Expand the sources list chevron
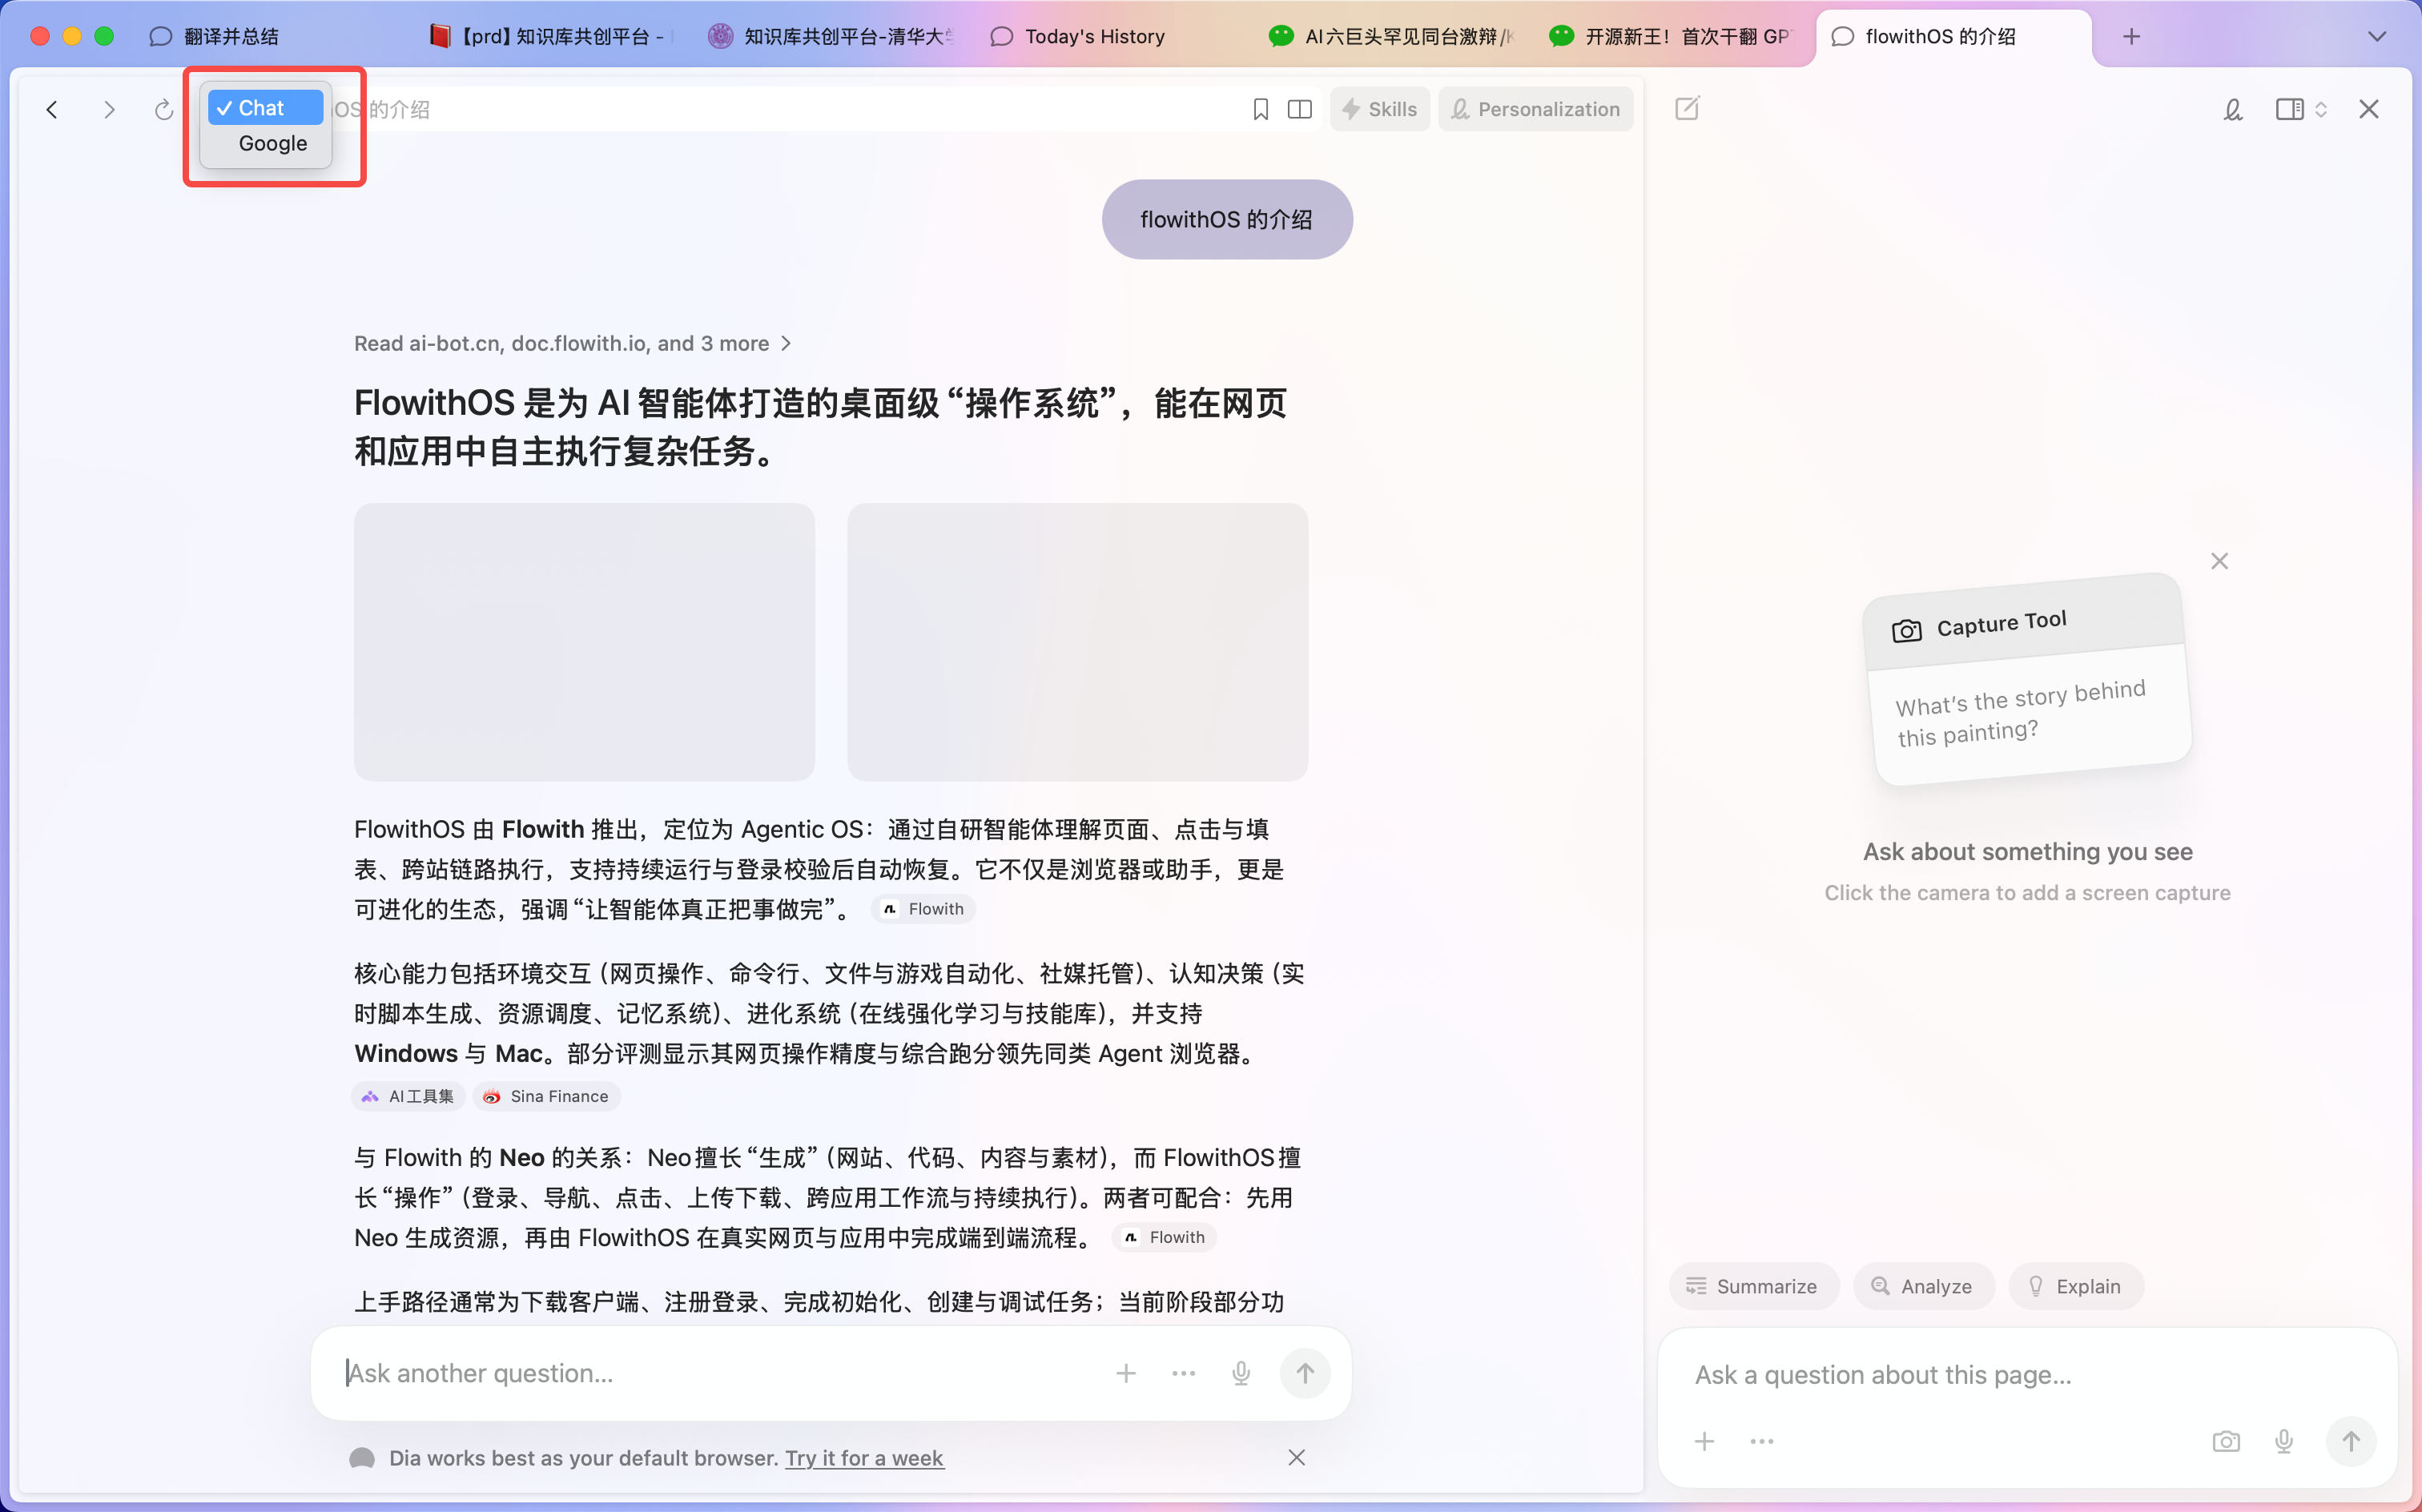The width and height of the screenshot is (2422, 1512). click(786, 343)
